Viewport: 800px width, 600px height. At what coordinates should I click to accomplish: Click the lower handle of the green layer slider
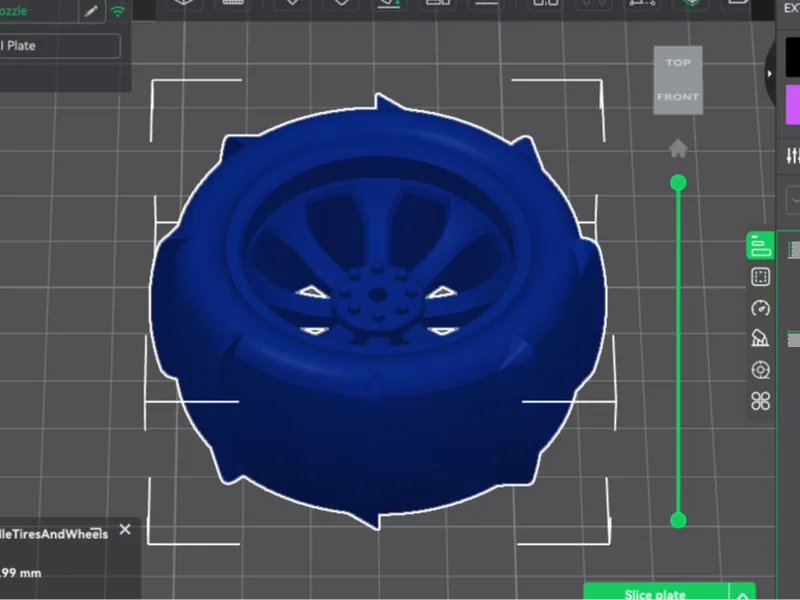(678, 520)
